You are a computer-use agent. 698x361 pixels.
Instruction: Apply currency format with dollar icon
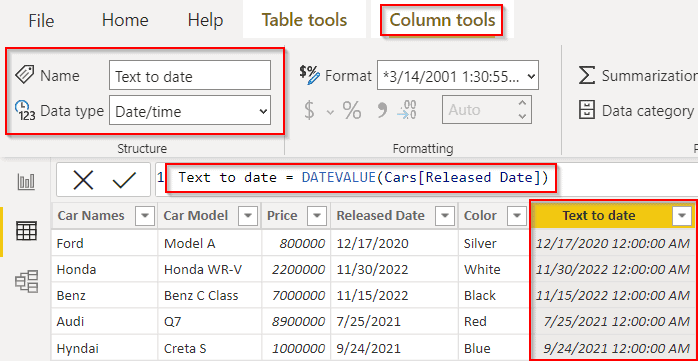(x=309, y=110)
